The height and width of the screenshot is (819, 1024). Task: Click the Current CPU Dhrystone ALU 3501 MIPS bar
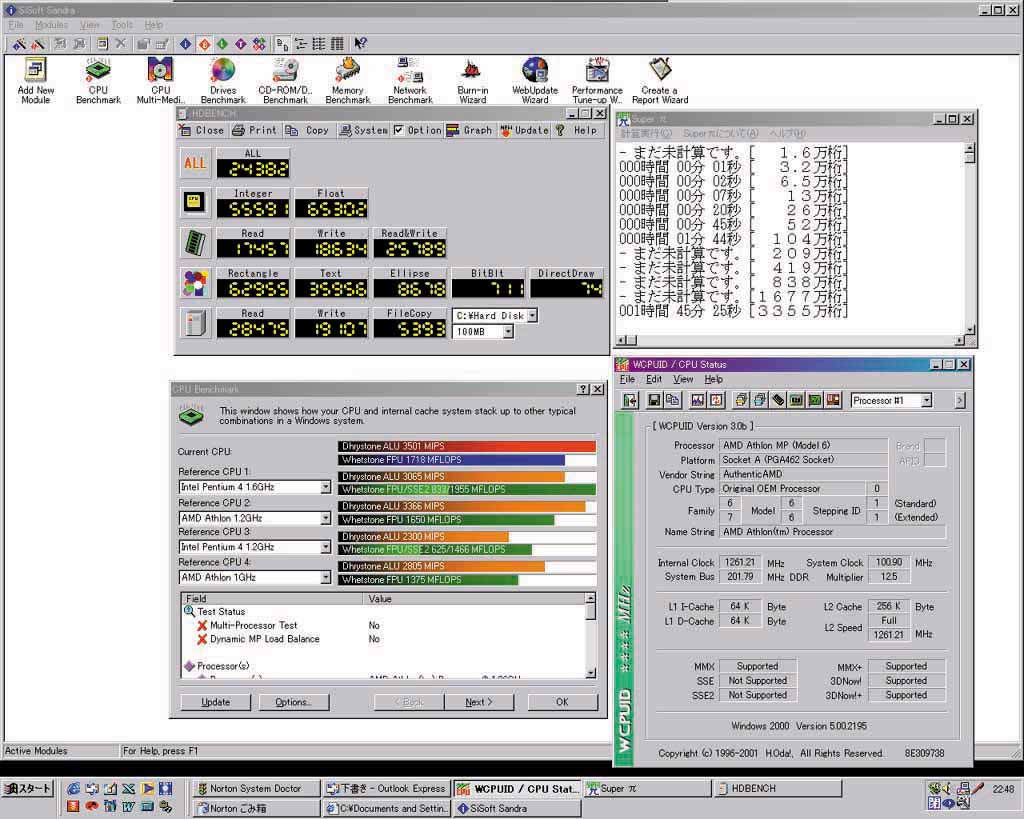click(x=467, y=446)
